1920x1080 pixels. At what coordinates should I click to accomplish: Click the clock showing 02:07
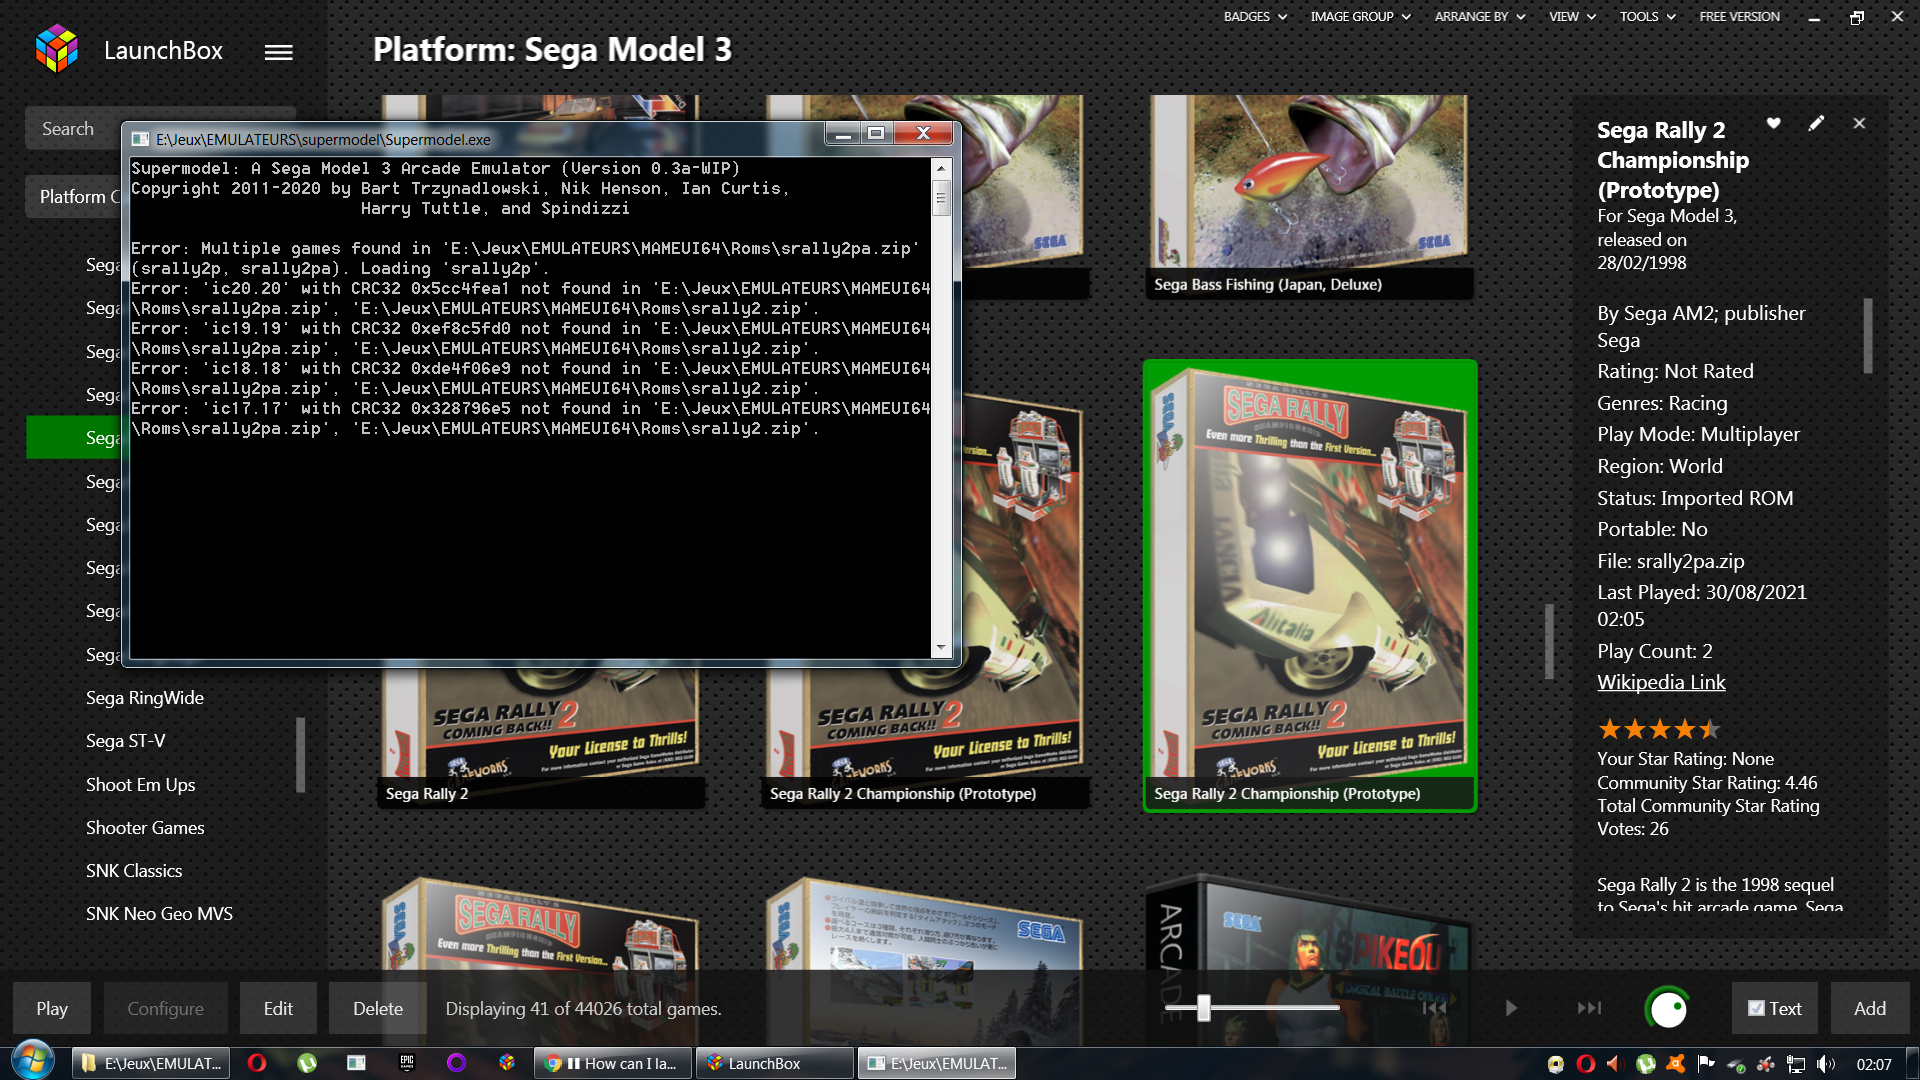point(1874,1064)
